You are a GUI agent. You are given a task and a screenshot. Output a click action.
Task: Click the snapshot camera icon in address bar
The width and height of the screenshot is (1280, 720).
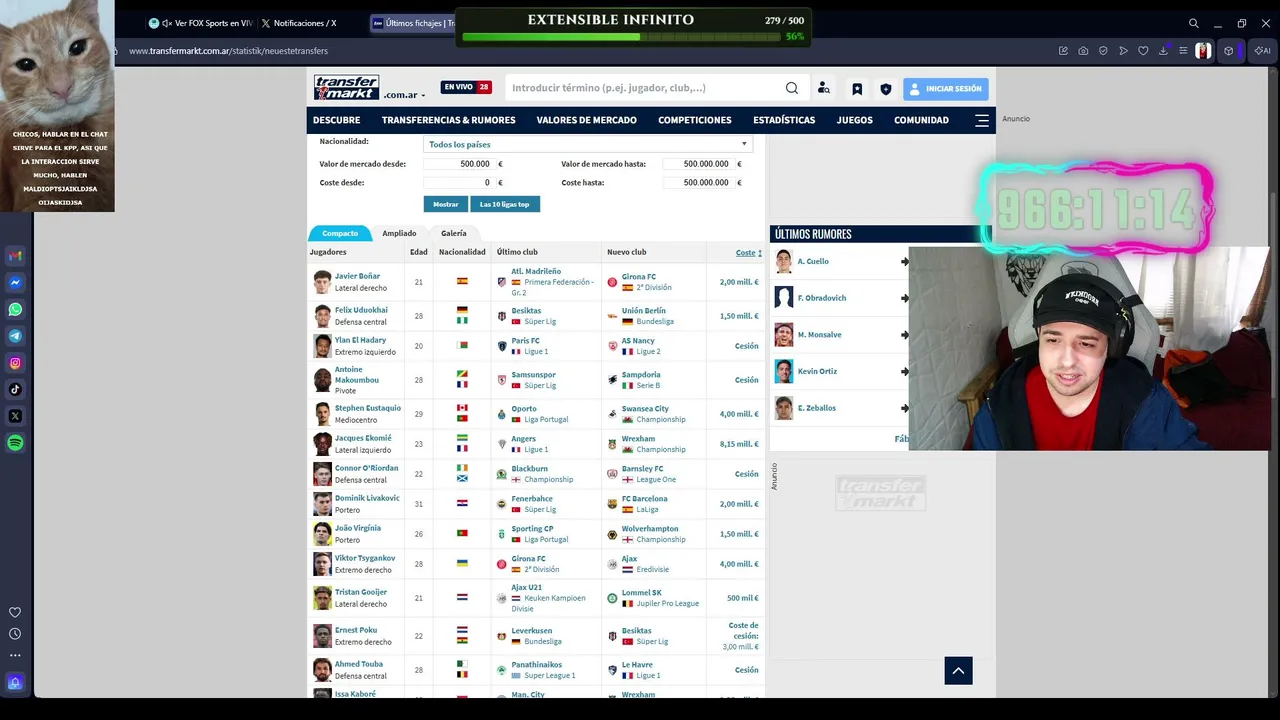(x=1083, y=51)
